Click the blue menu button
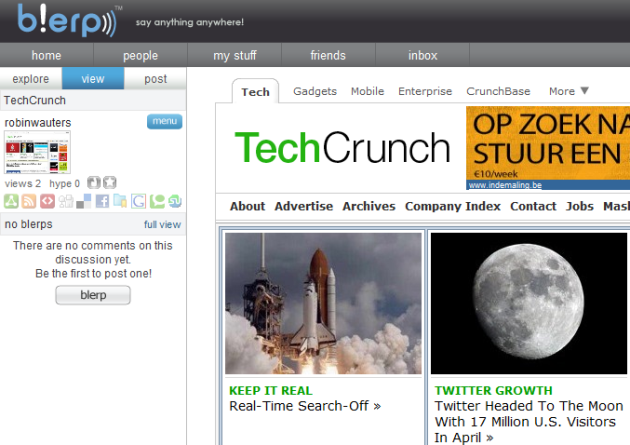Image resolution: width=630 pixels, height=445 pixels. click(x=165, y=121)
